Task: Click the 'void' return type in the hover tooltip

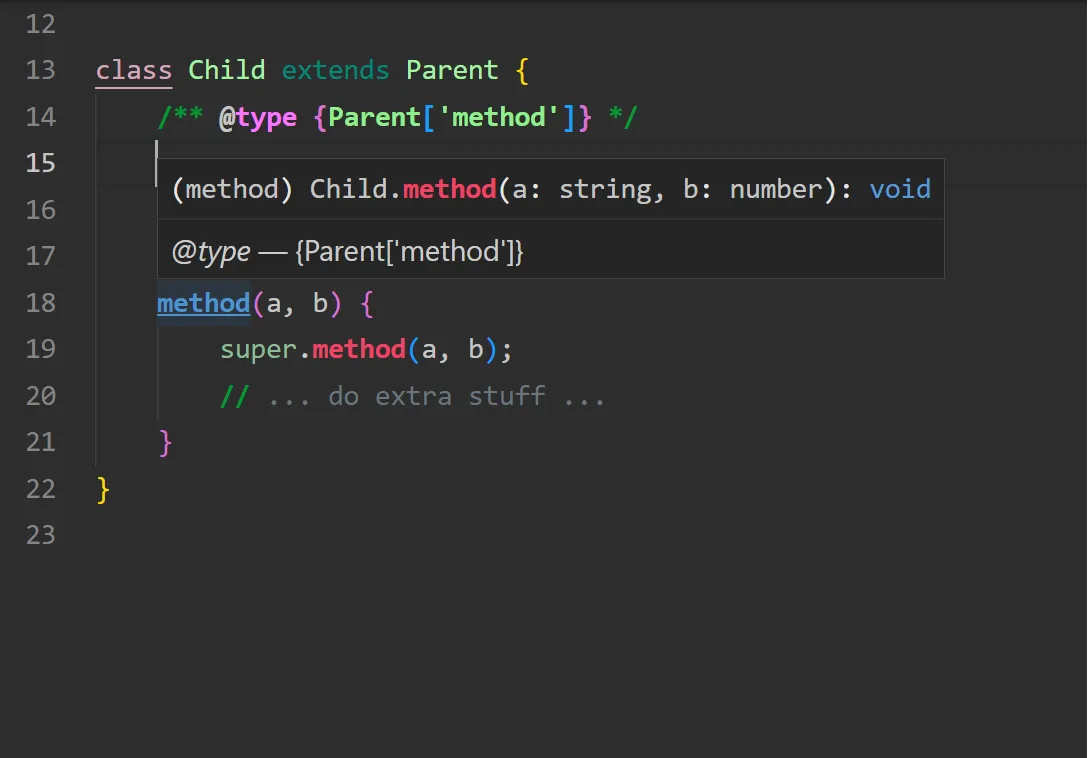Action: pyautogui.click(x=900, y=189)
